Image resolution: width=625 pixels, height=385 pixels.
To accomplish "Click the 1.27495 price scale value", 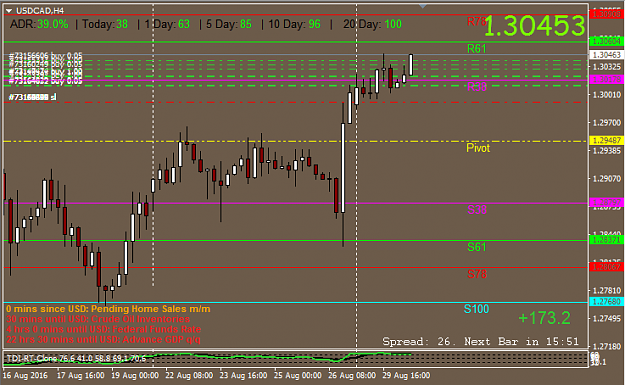I will [x=607, y=318].
